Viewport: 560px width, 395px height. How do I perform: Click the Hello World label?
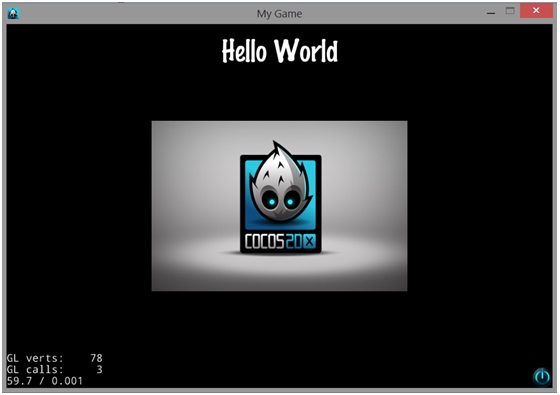point(280,51)
